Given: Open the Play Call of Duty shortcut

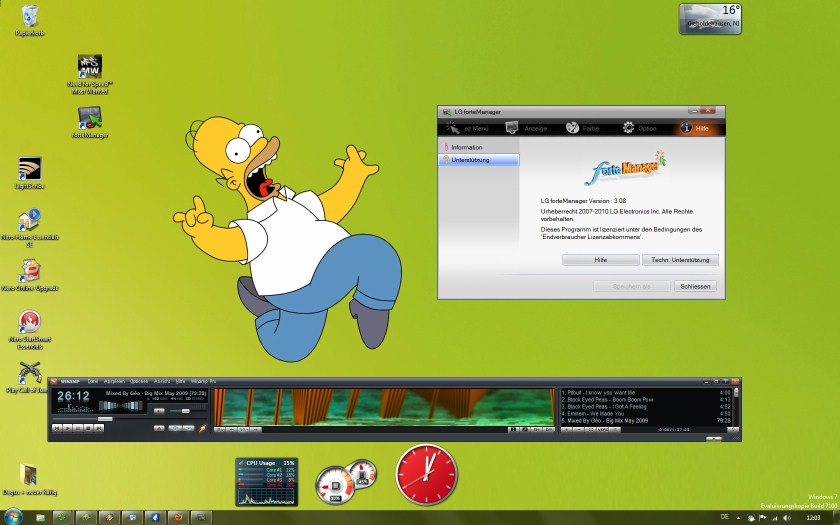Looking at the screenshot, I should (30, 372).
